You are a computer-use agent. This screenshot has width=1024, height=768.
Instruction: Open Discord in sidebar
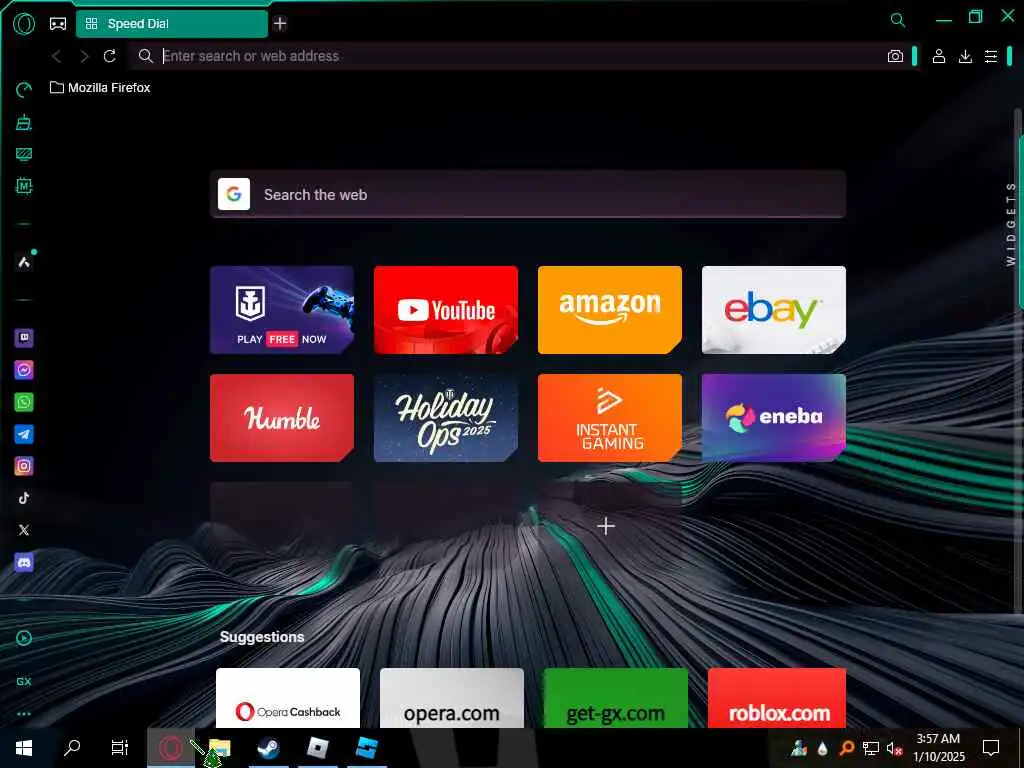point(24,562)
